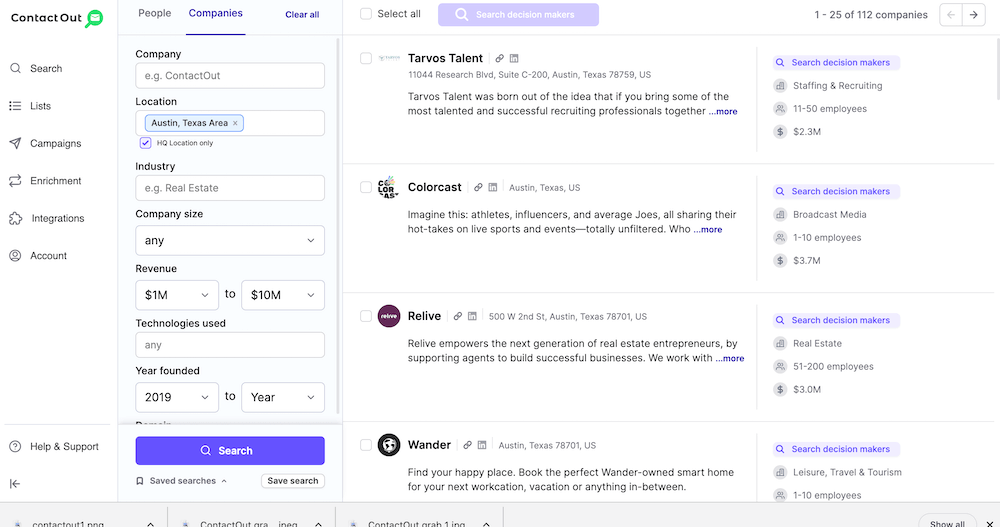Image resolution: width=1000 pixels, height=527 pixels.
Task: Open the Wander company name
Action: pos(429,445)
